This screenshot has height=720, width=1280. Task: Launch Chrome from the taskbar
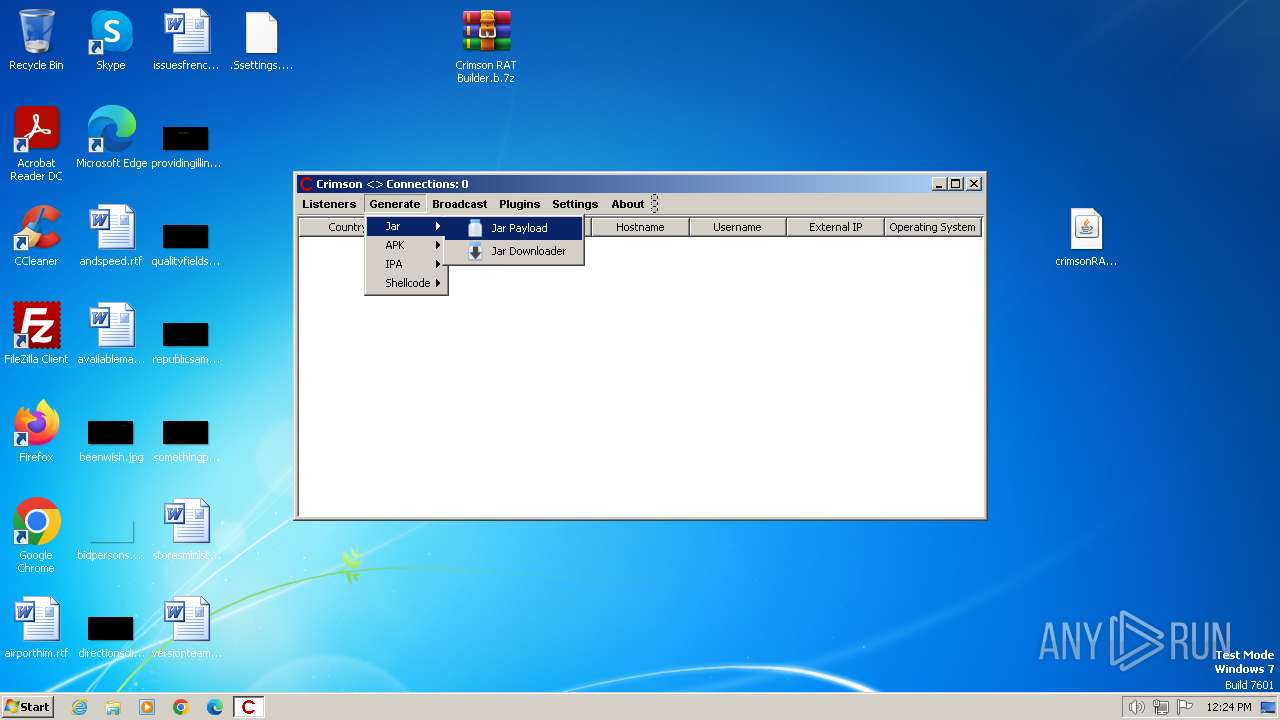(x=181, y=707)
